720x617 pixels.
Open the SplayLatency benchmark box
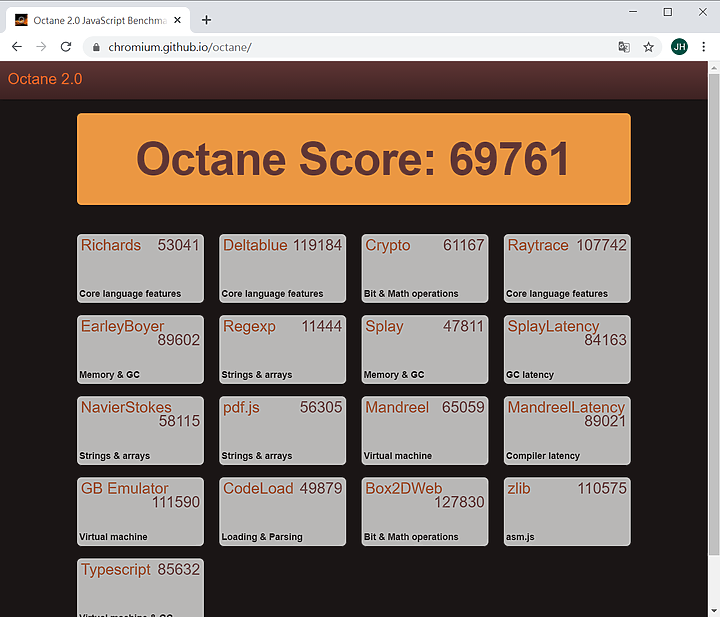(567, 349)
